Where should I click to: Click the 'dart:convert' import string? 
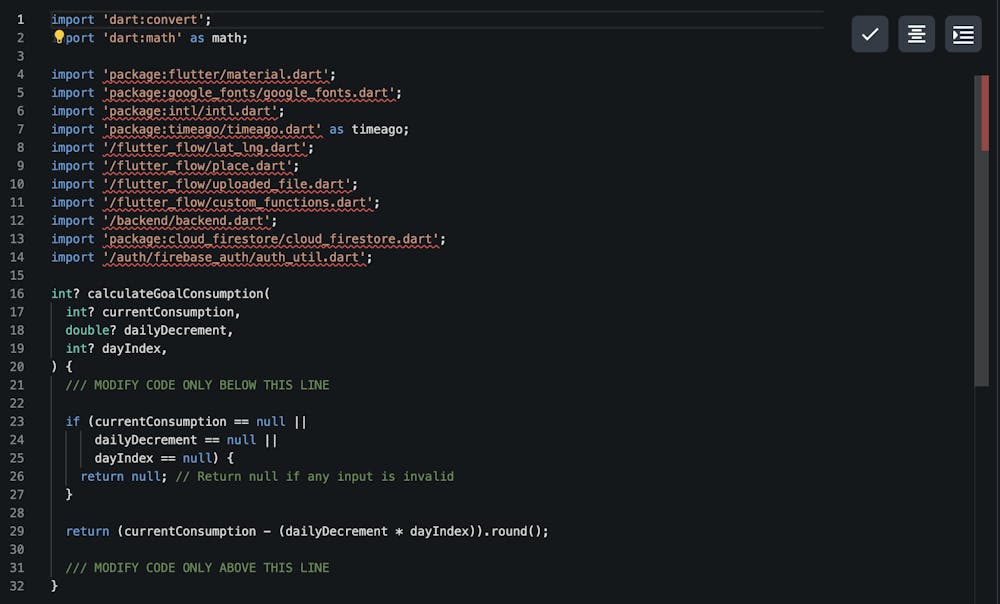(156, 19)
